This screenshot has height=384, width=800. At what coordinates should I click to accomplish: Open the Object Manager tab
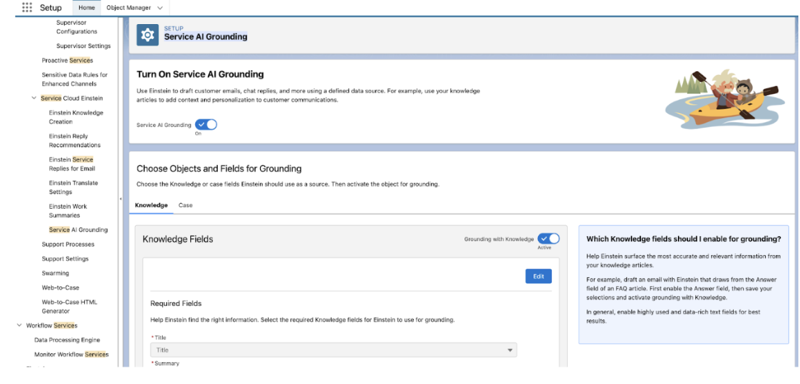coord(129,8)
